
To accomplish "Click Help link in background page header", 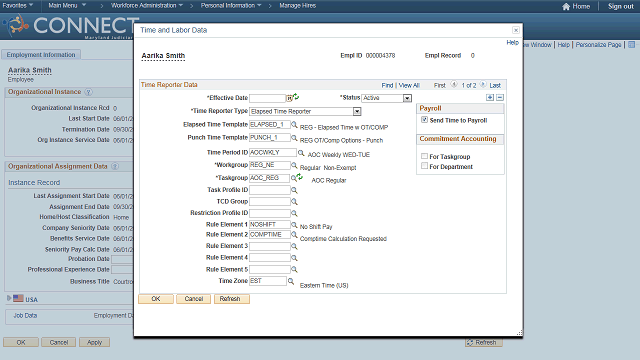I will click(x=563, y=44).
